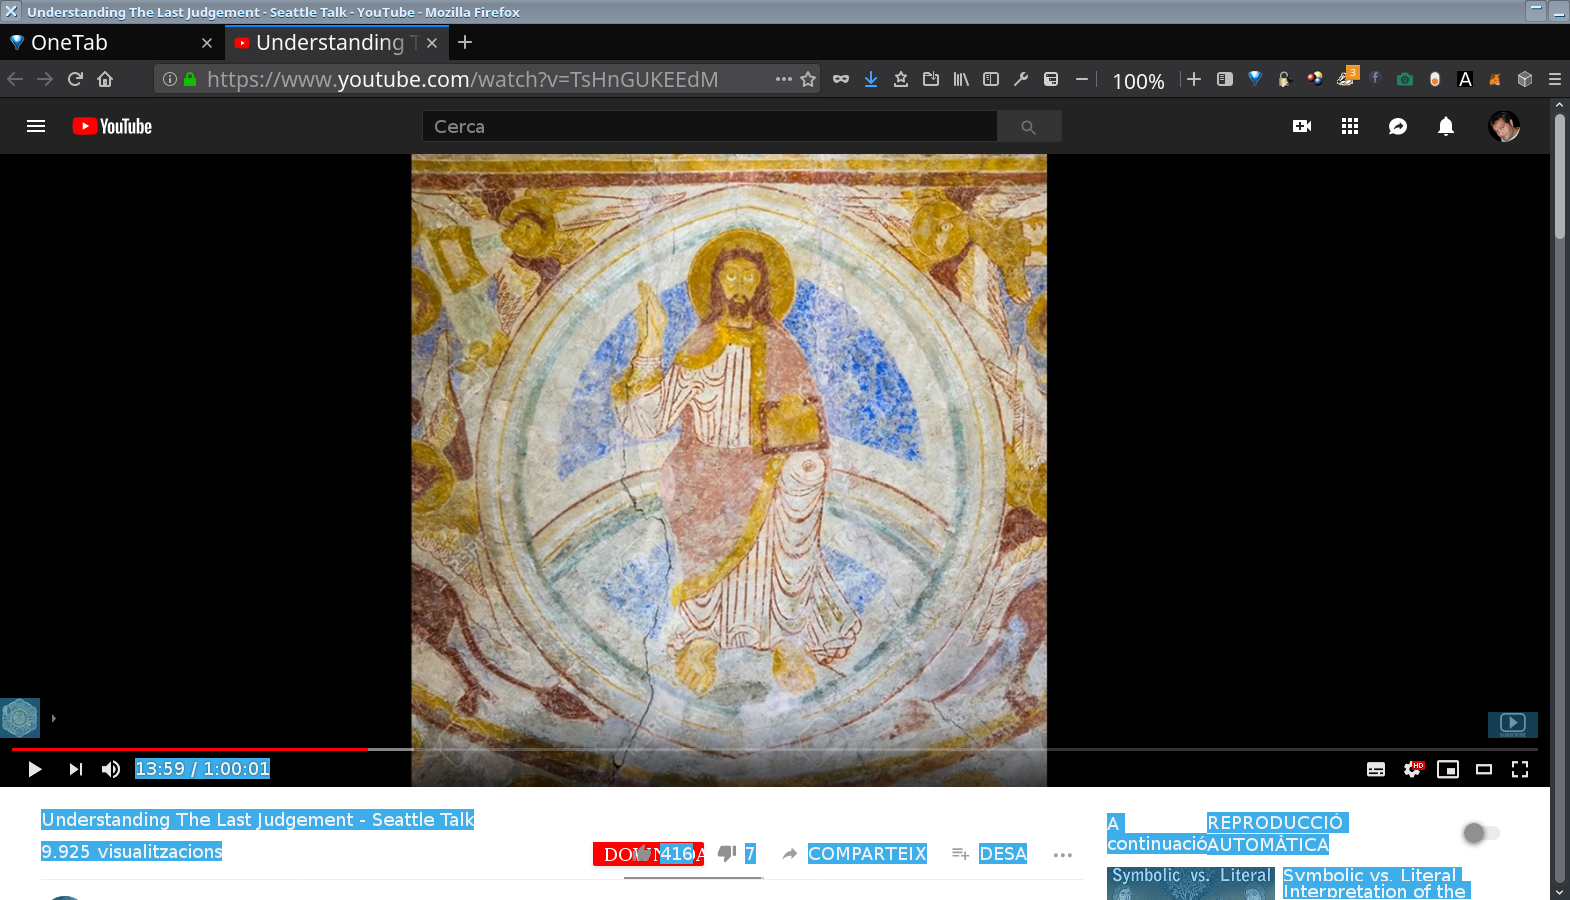The width and height of the screenshot is (1570, 900).
Task: Focus the Cerca search field
Action: click(710, 127)
